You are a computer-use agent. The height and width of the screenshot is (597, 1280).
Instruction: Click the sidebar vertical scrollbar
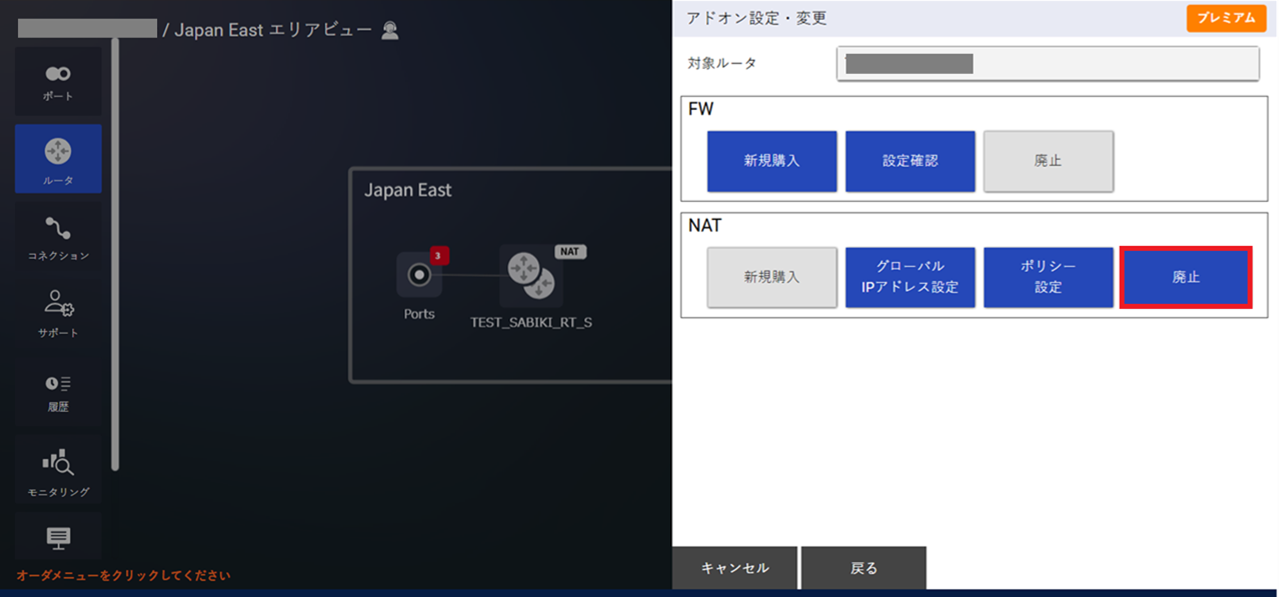(115, 254)
